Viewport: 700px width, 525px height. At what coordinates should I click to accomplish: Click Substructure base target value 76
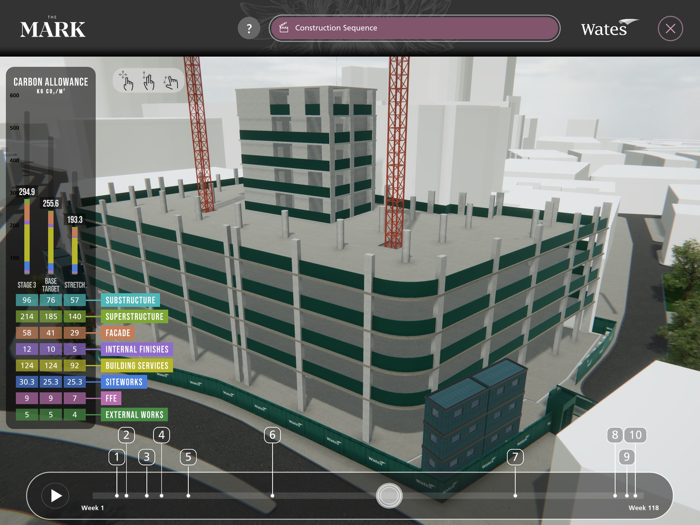51,300
